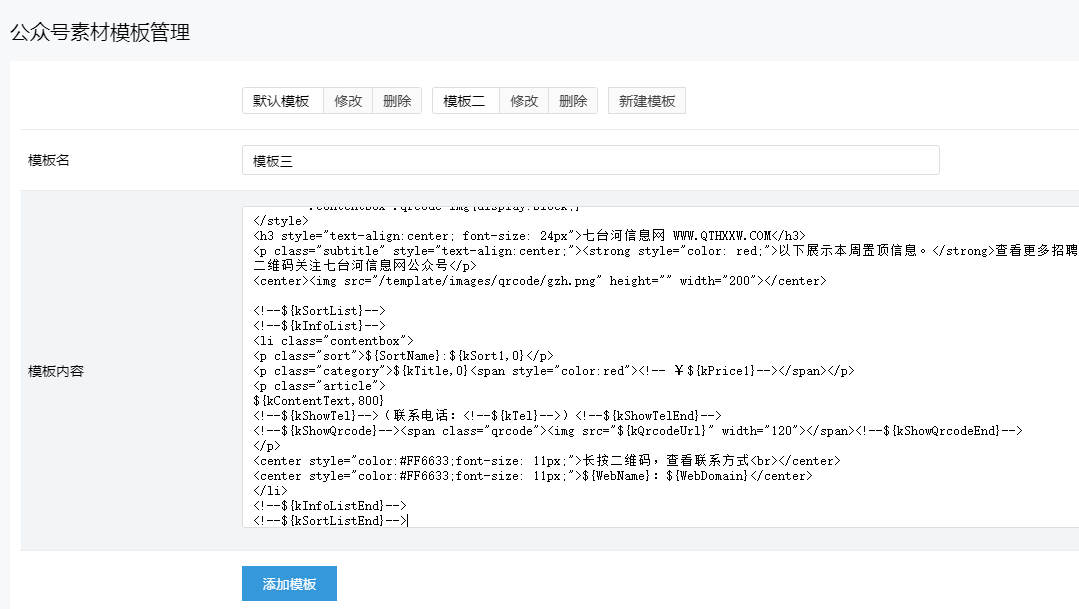Screen dimensions: 1079x609
Task: Click the 长按二维码，查看联系方式 center line
Action: coord(546,461)
